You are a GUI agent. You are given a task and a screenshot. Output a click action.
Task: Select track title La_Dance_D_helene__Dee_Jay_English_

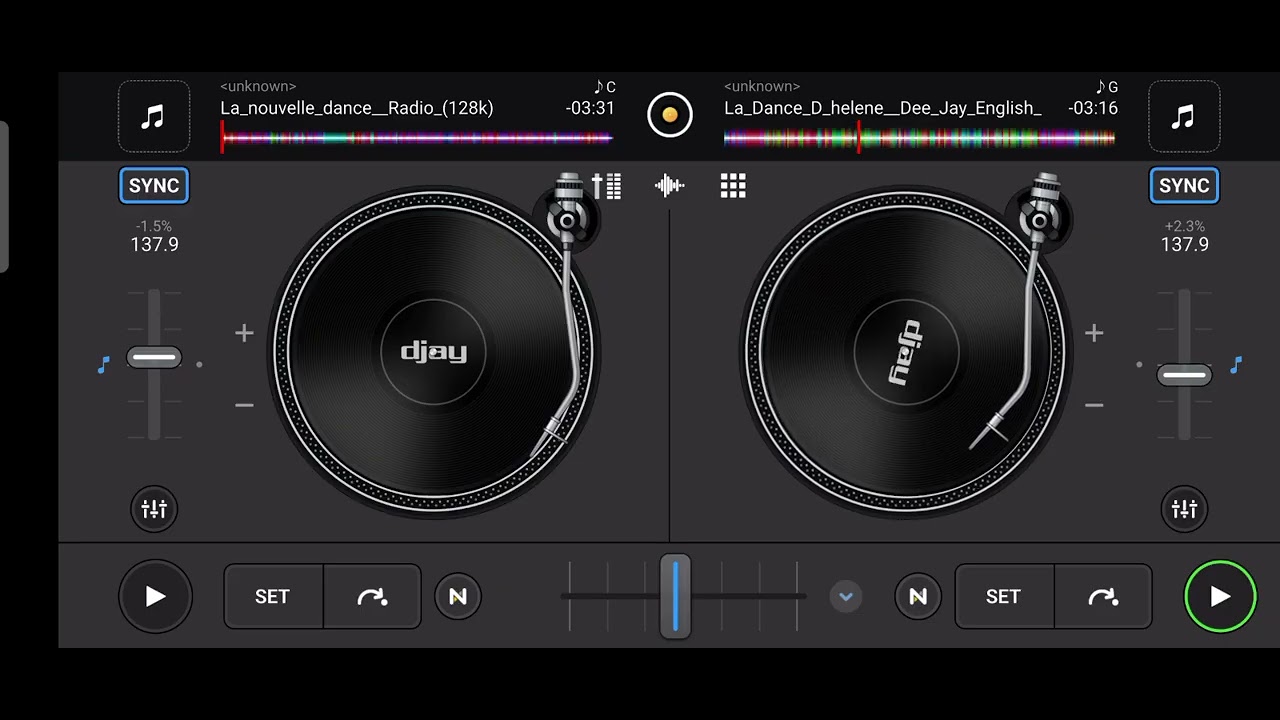click(x=883, y=108)
